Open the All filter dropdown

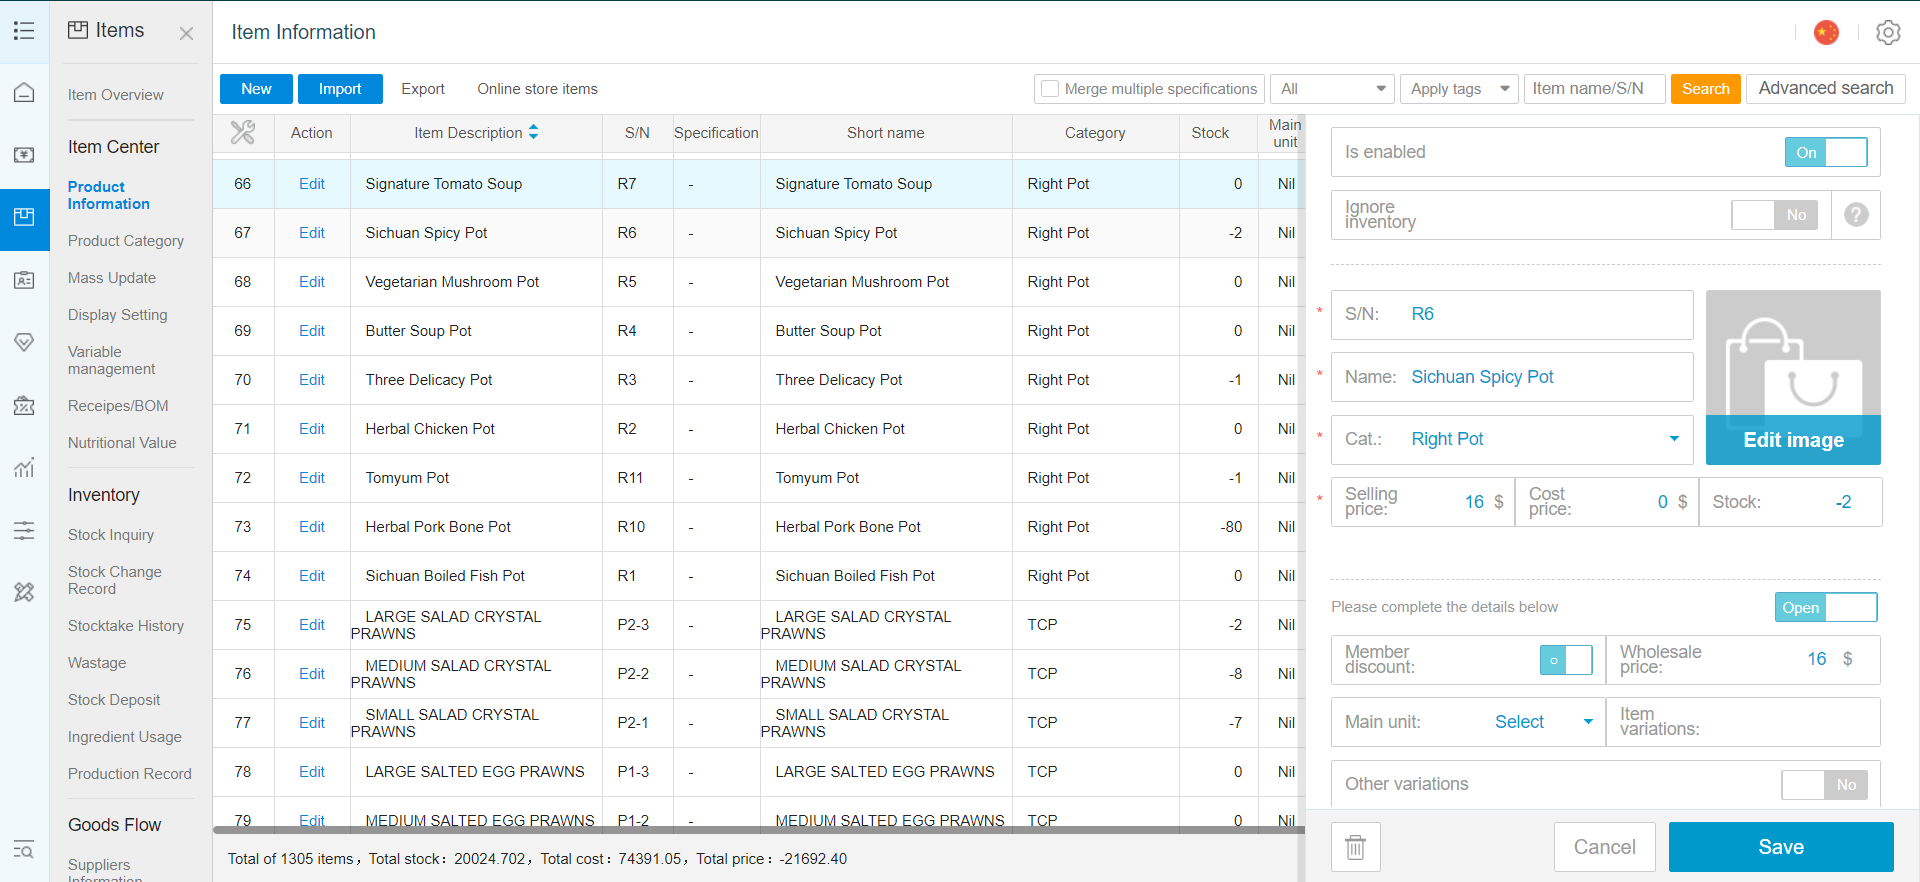point(1331,89)
